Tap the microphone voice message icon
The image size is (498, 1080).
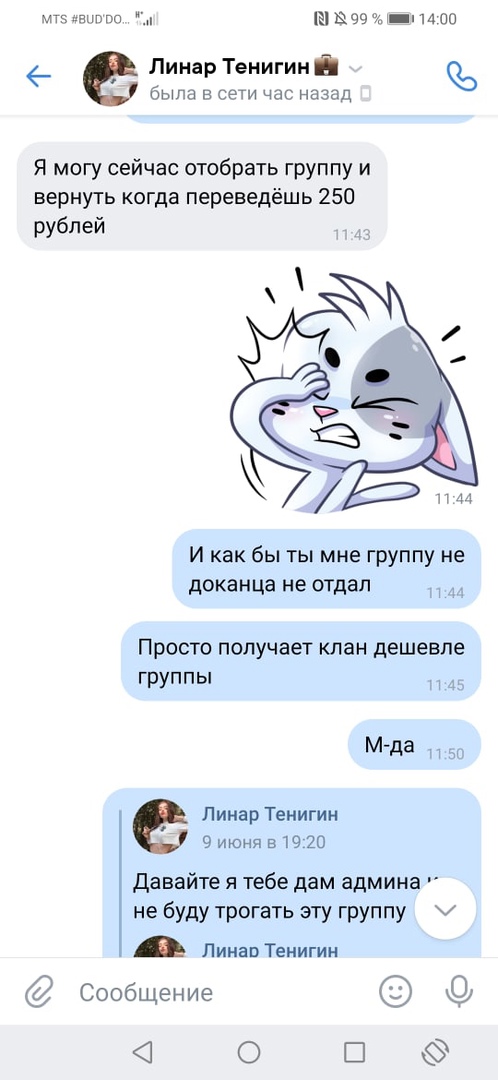tap(459, 992)
